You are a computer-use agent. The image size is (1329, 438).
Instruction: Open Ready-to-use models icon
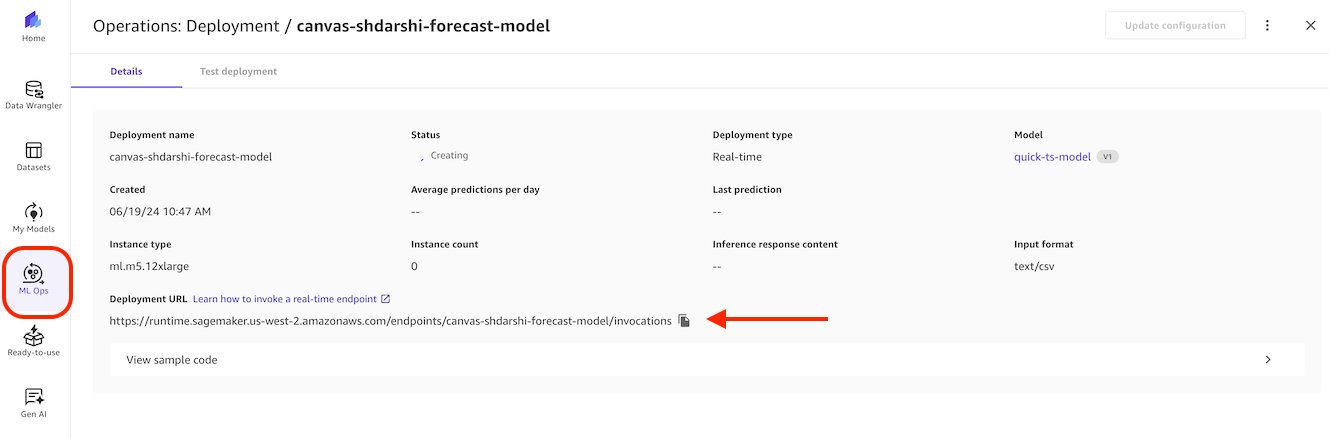click(33, 335)
